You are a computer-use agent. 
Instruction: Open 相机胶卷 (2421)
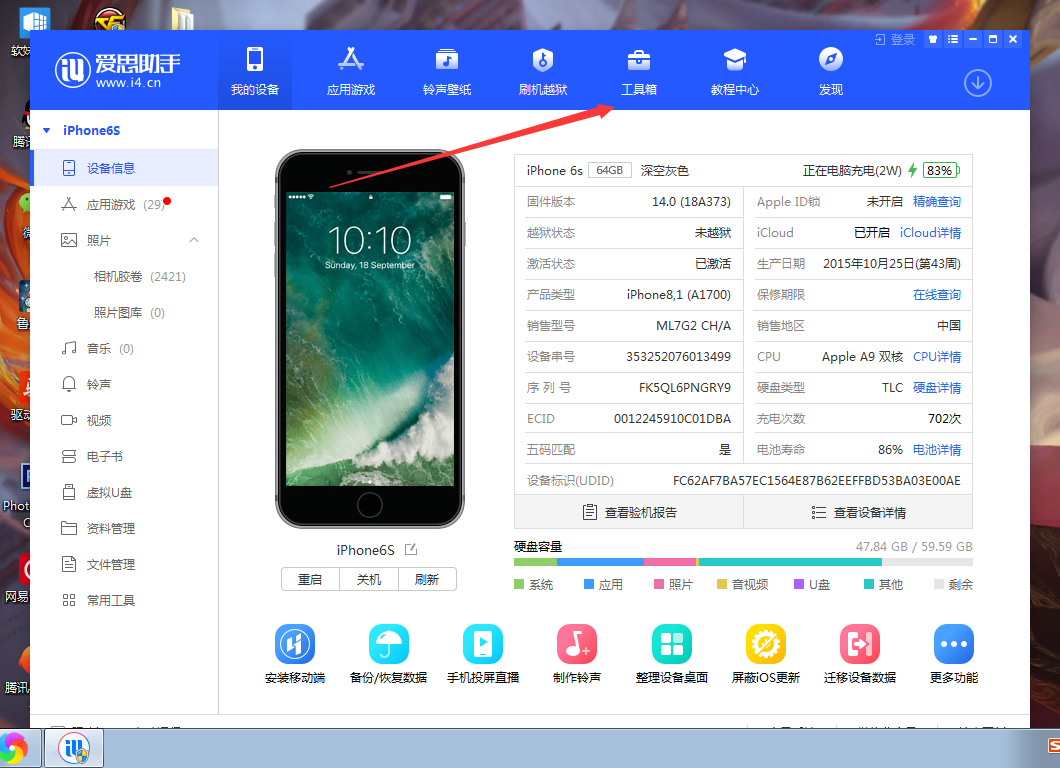139,277
